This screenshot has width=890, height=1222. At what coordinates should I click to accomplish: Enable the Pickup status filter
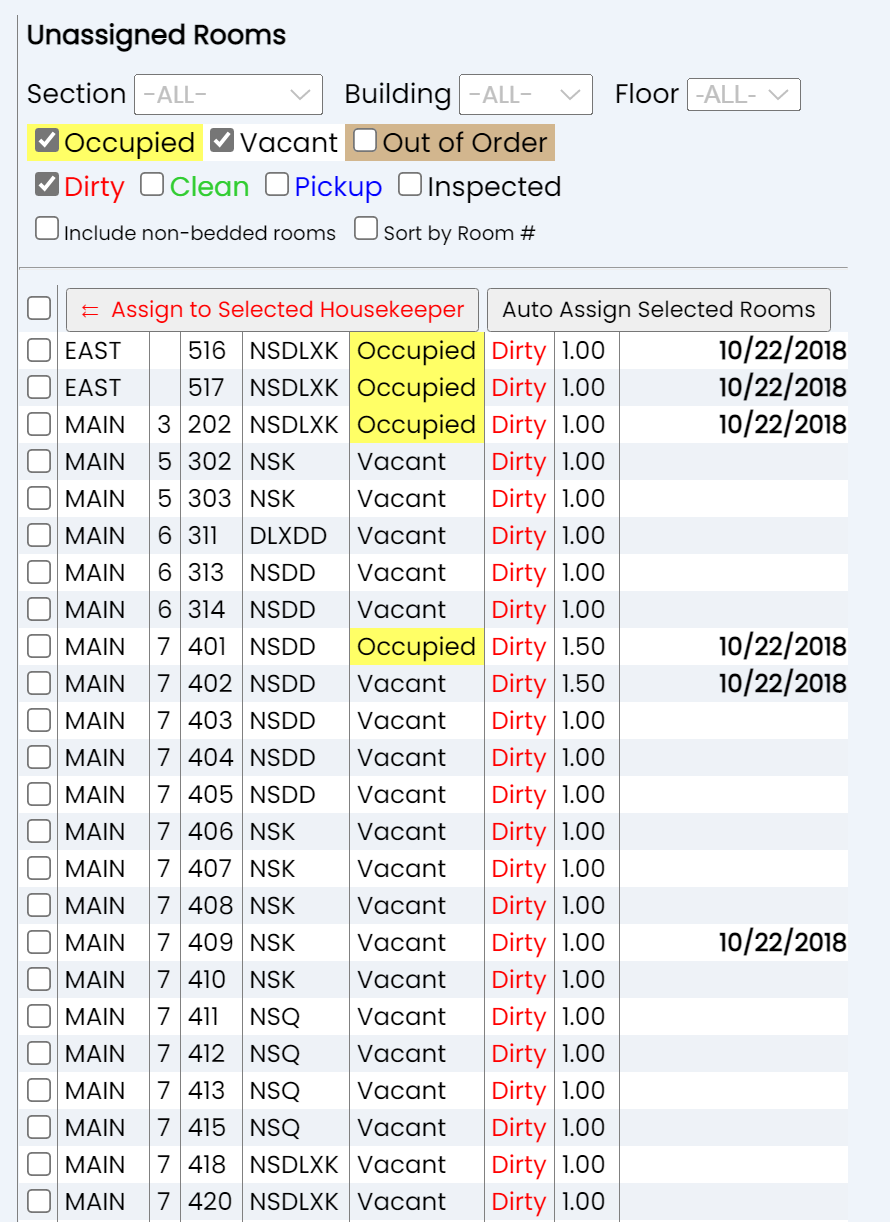[277, 185]
